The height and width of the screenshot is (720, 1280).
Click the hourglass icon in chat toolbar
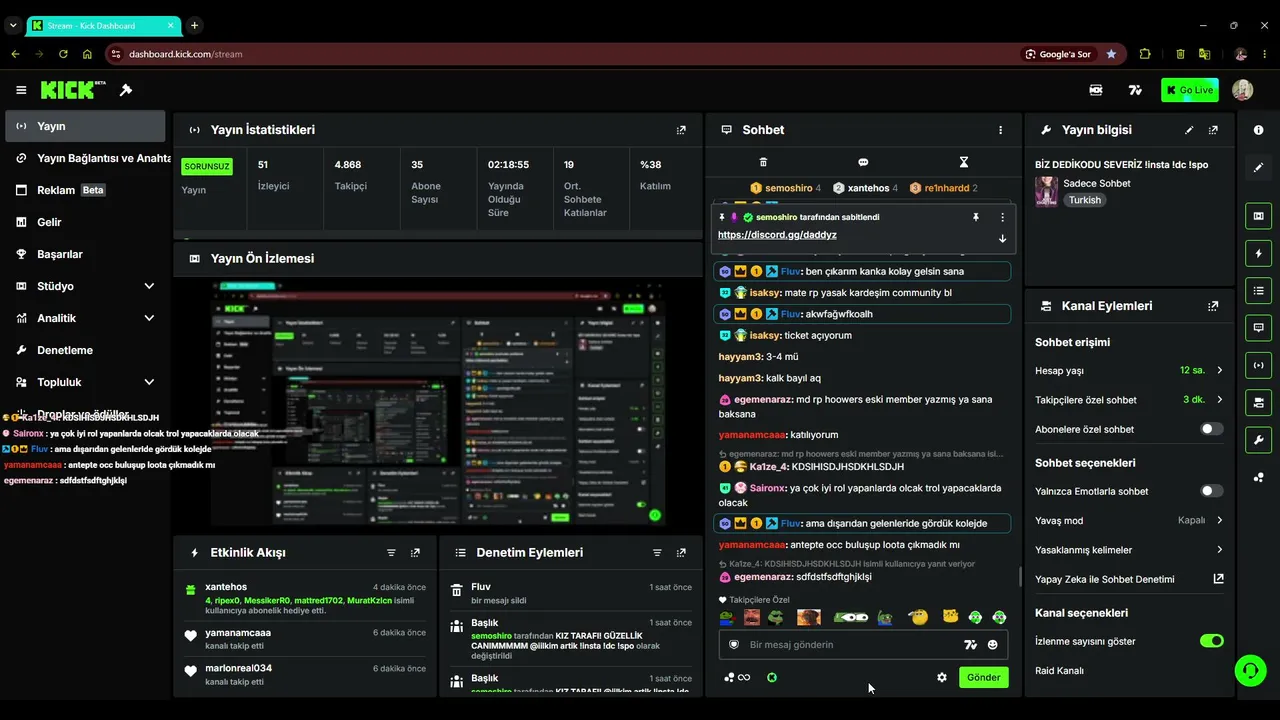(964, 162)
